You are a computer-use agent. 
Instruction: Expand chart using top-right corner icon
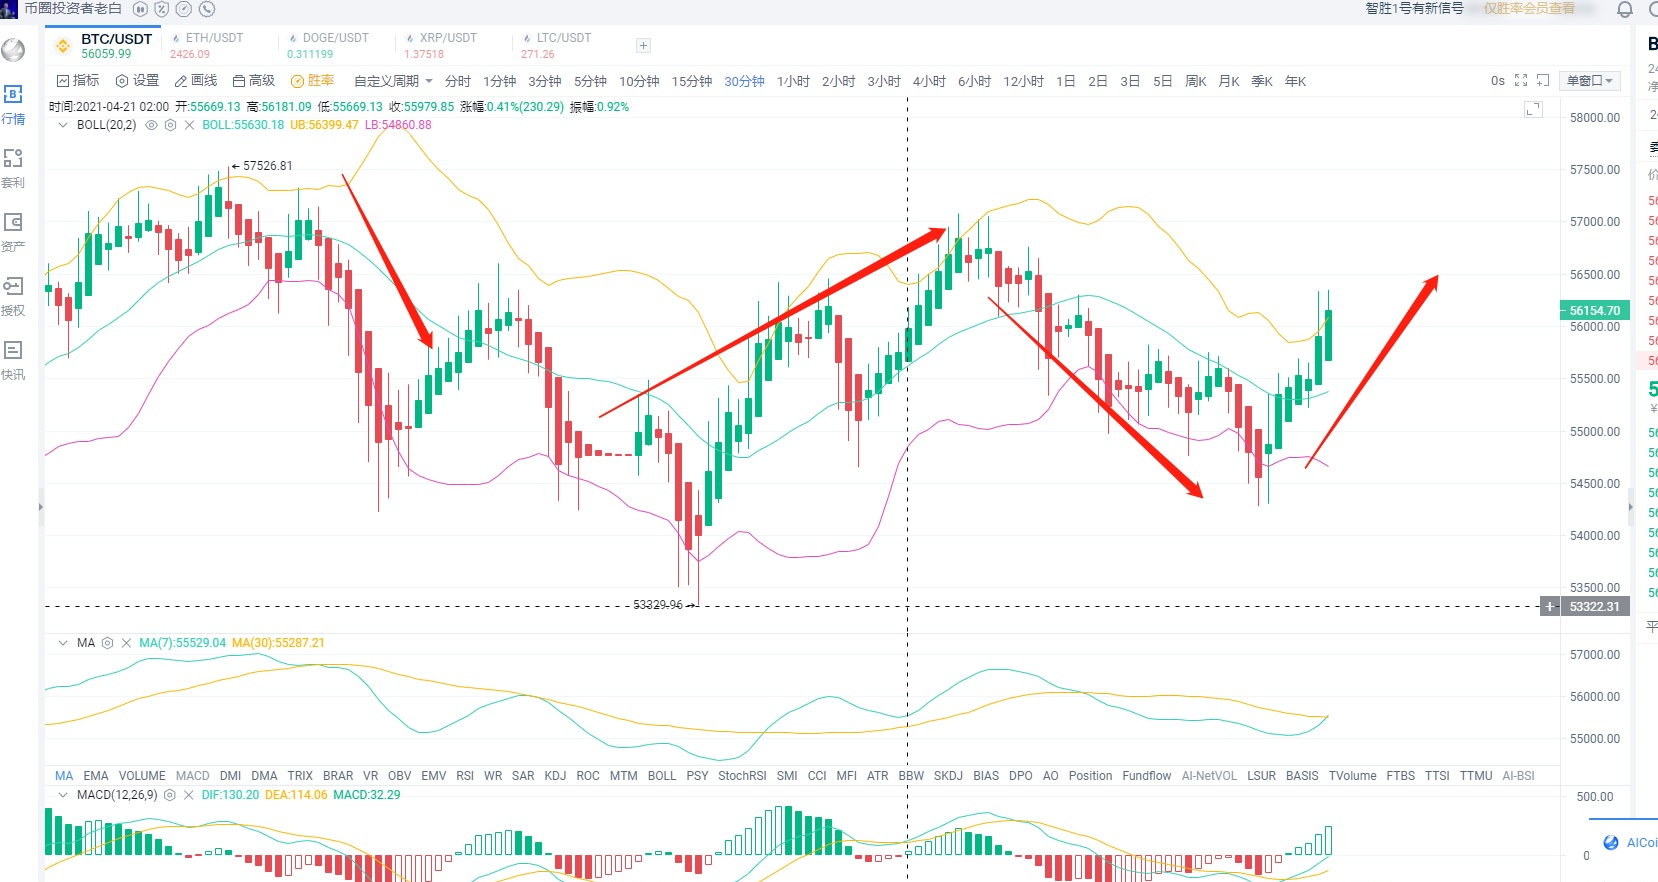click(x=1533, y=109)
